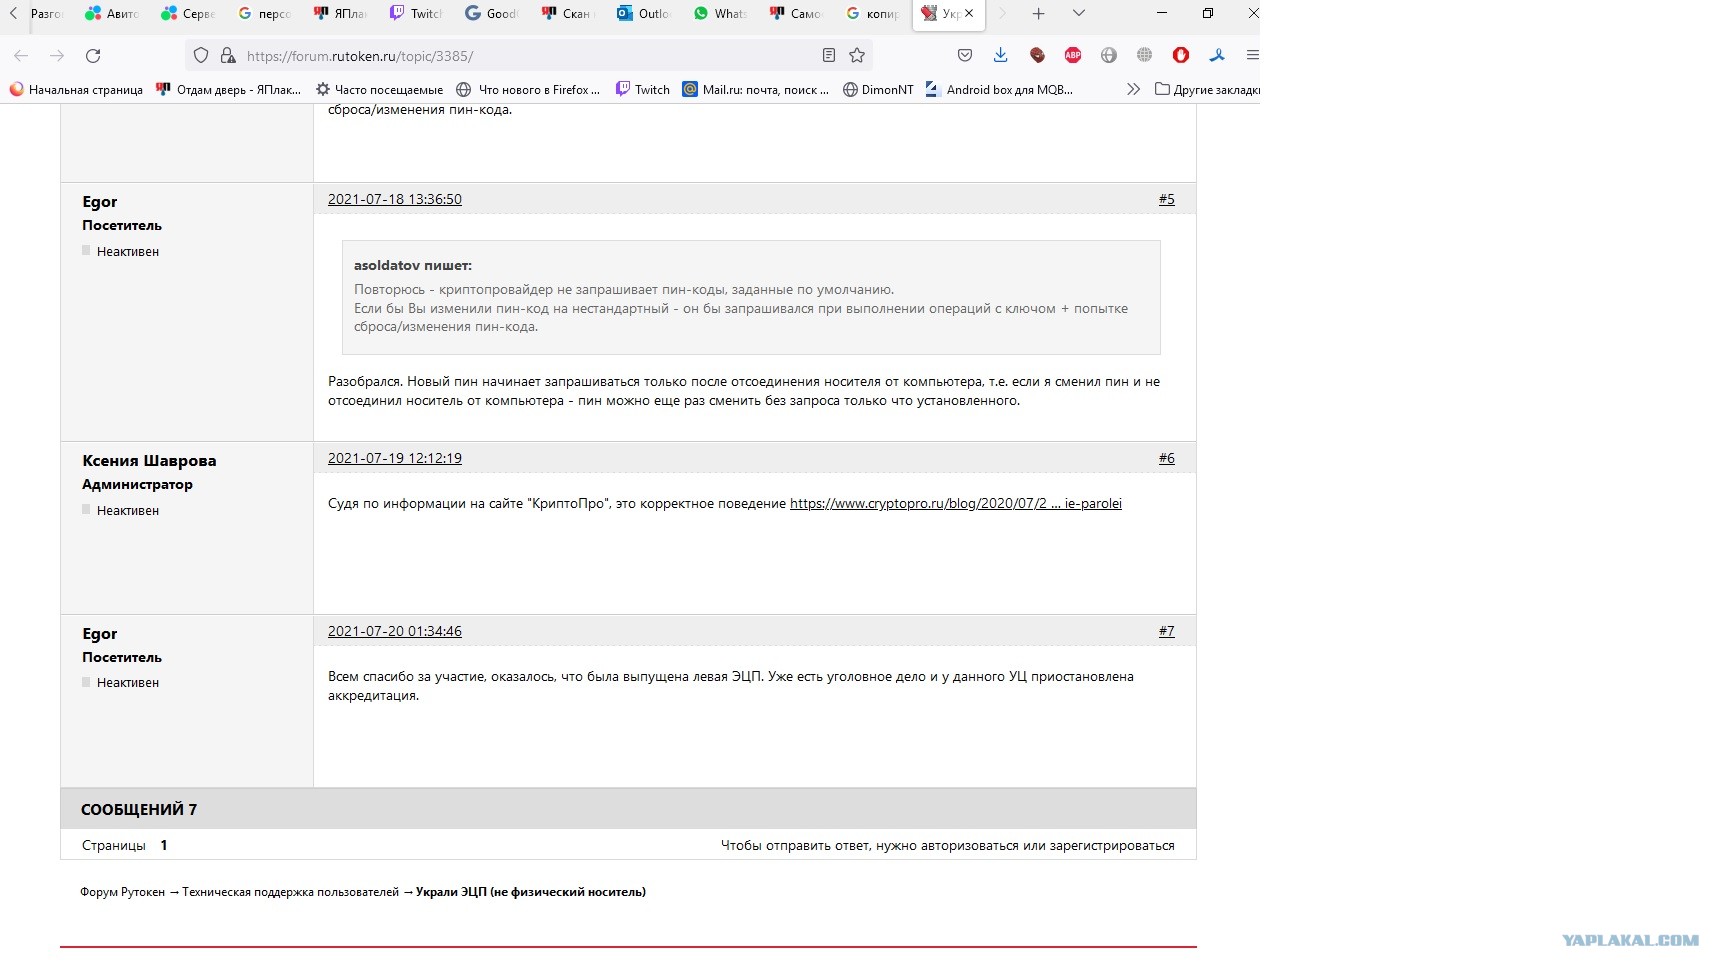
Task: Open post timestamp 2021-07-19 12:12:19
Action: (395, 458)
